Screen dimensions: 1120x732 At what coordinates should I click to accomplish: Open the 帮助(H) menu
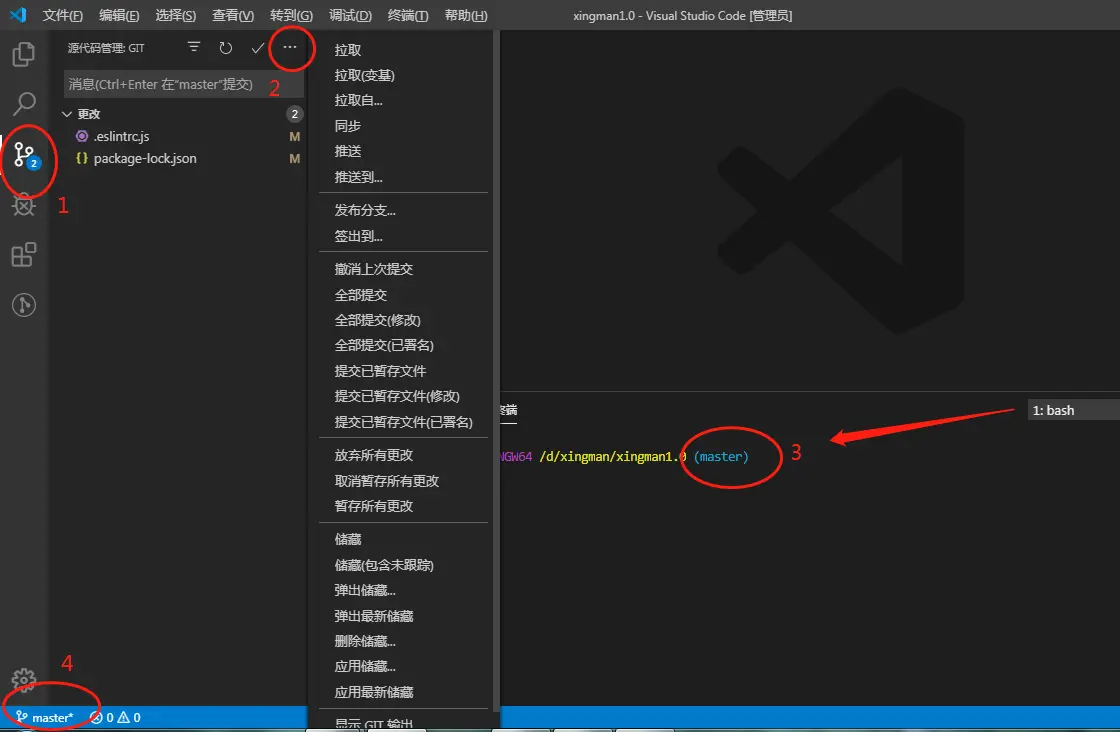point(466,15)
